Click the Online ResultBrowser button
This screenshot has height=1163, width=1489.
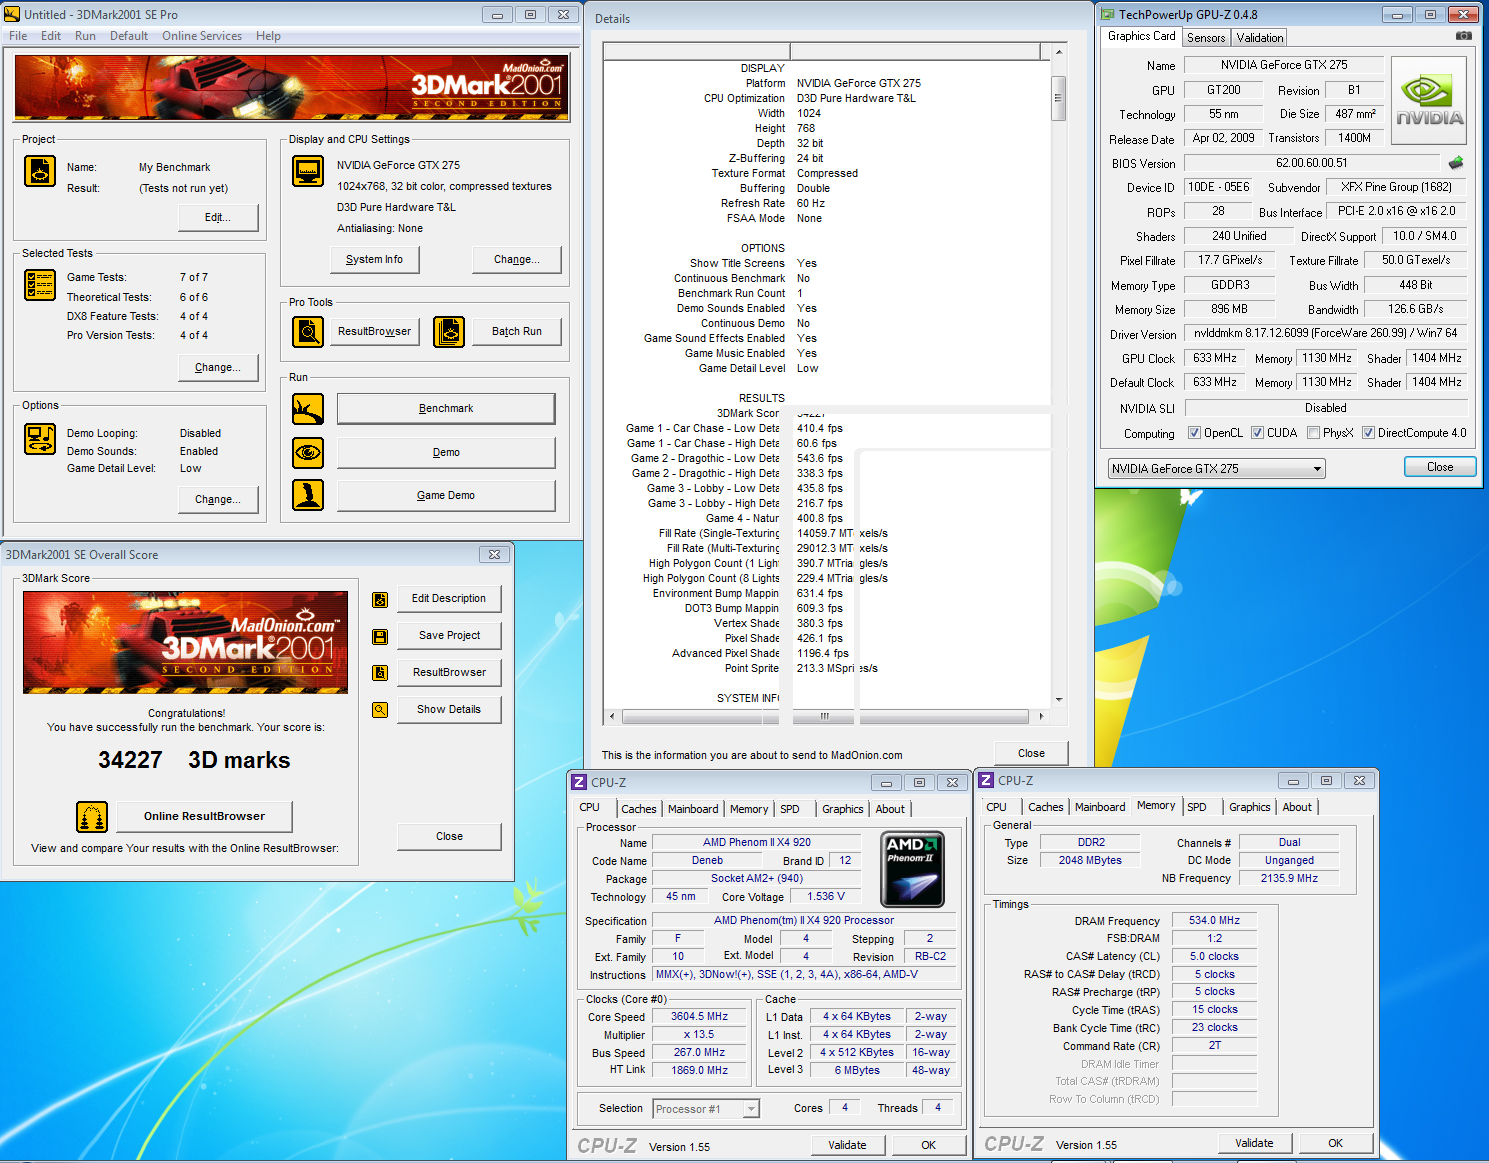(204, 816)
